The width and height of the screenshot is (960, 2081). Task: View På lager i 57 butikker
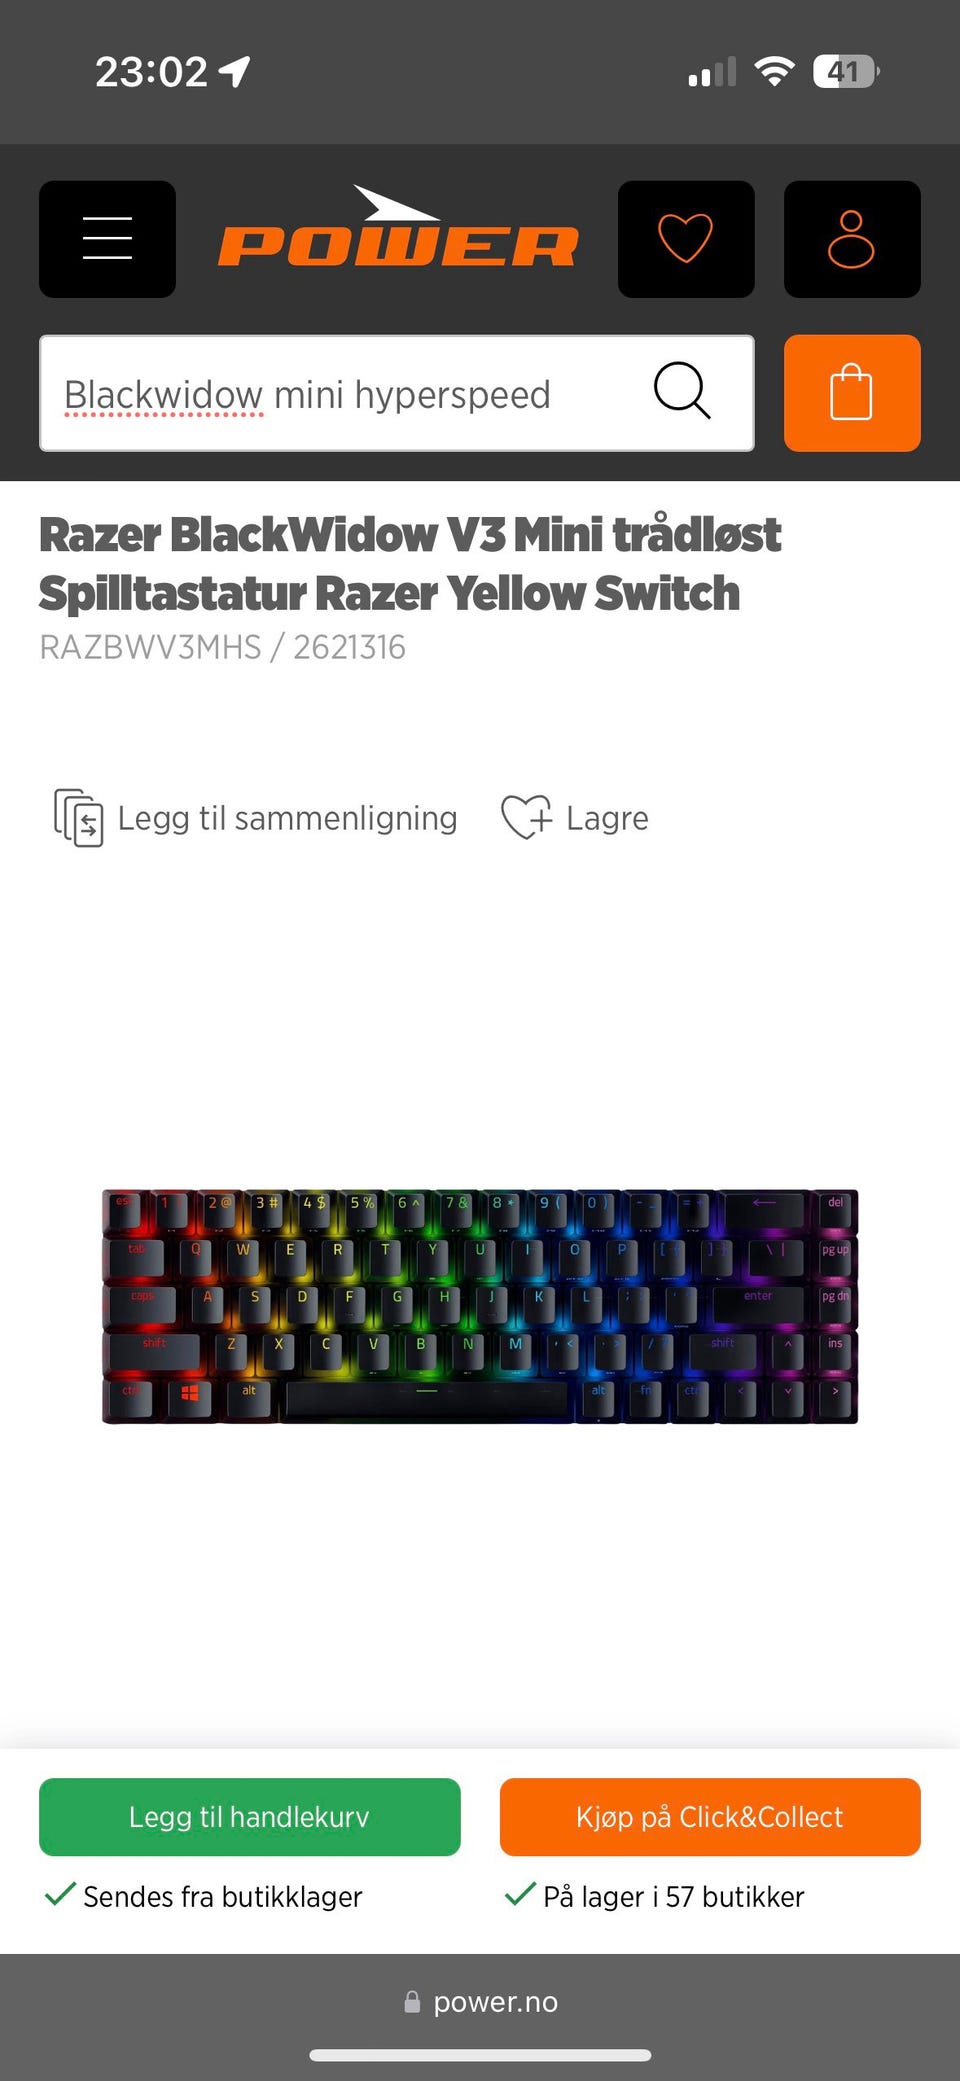[673, 1896]
